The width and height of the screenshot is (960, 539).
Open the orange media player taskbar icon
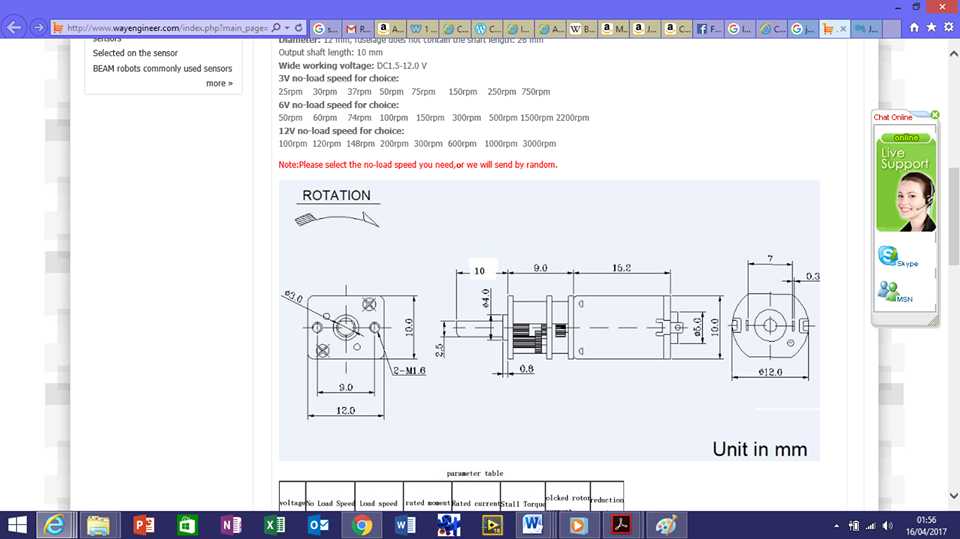point(578,525)
